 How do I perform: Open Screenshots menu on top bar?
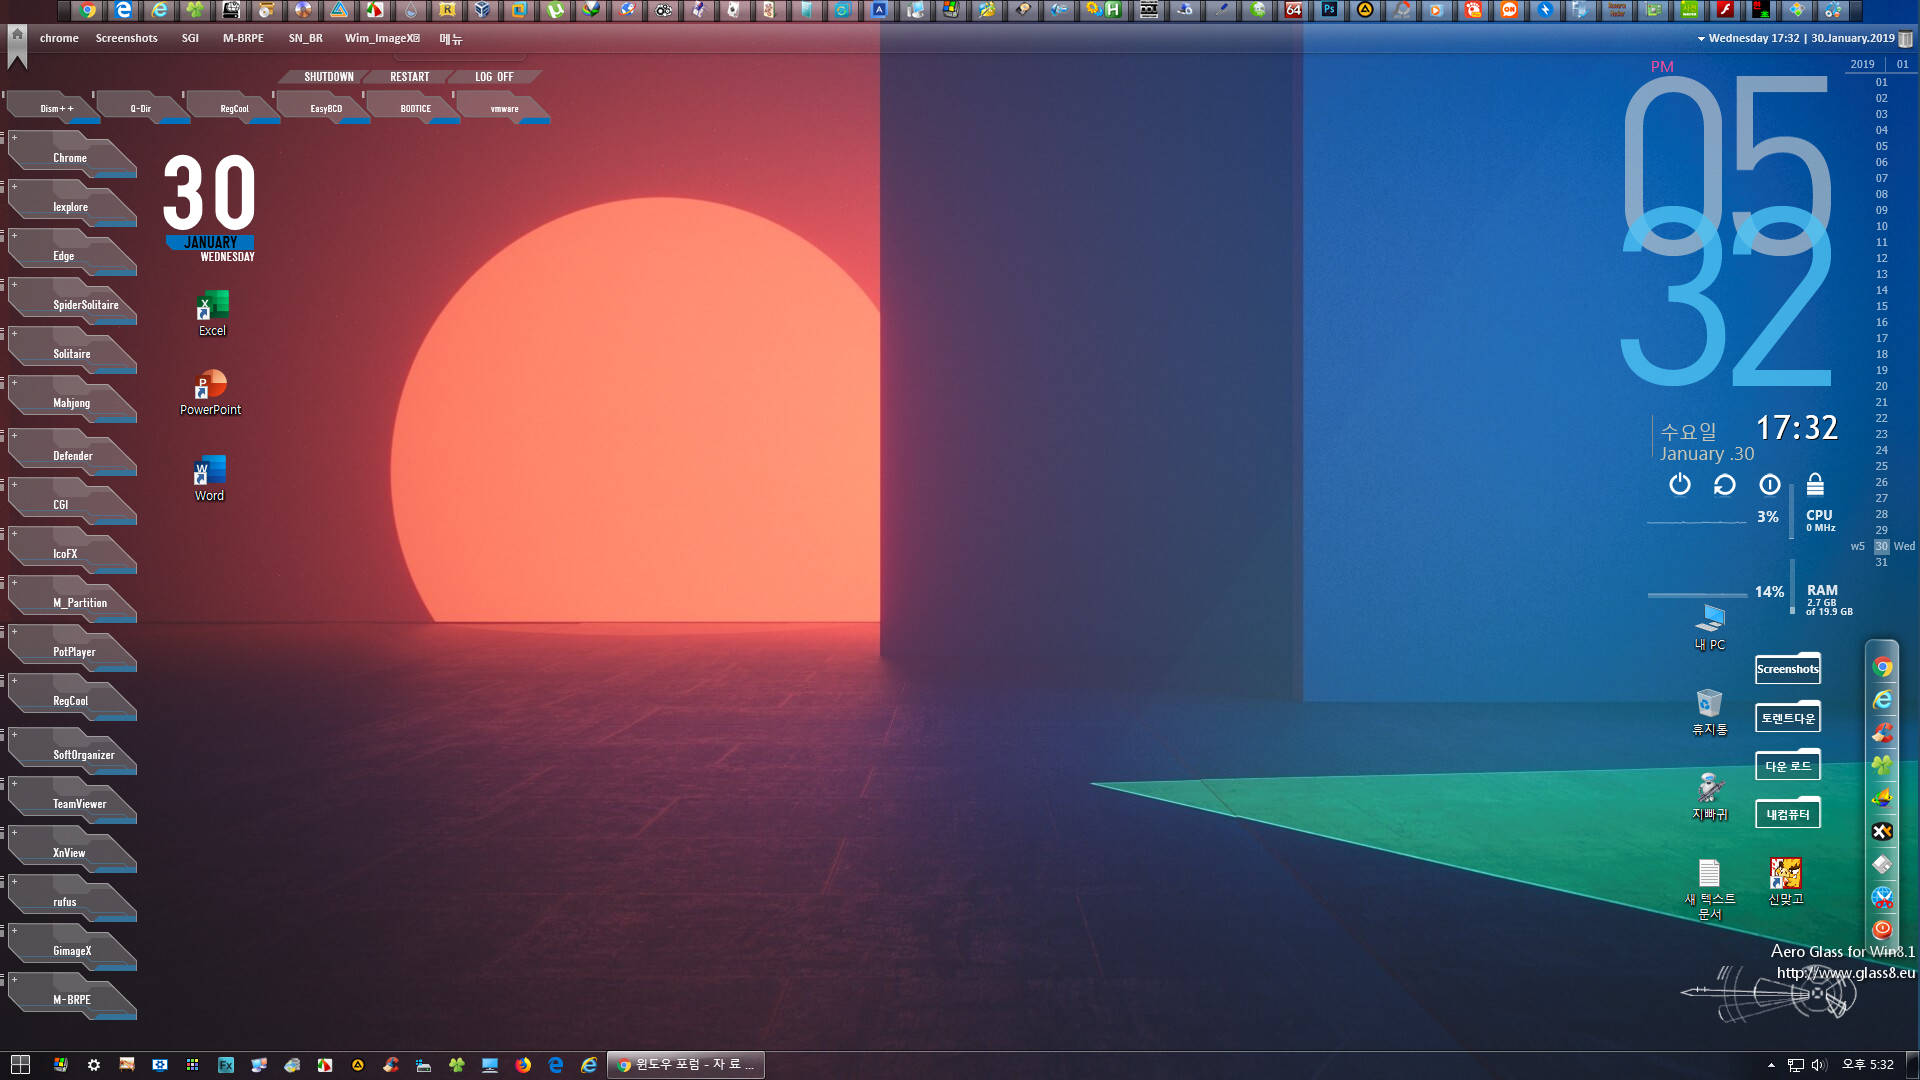click(126, 38)
